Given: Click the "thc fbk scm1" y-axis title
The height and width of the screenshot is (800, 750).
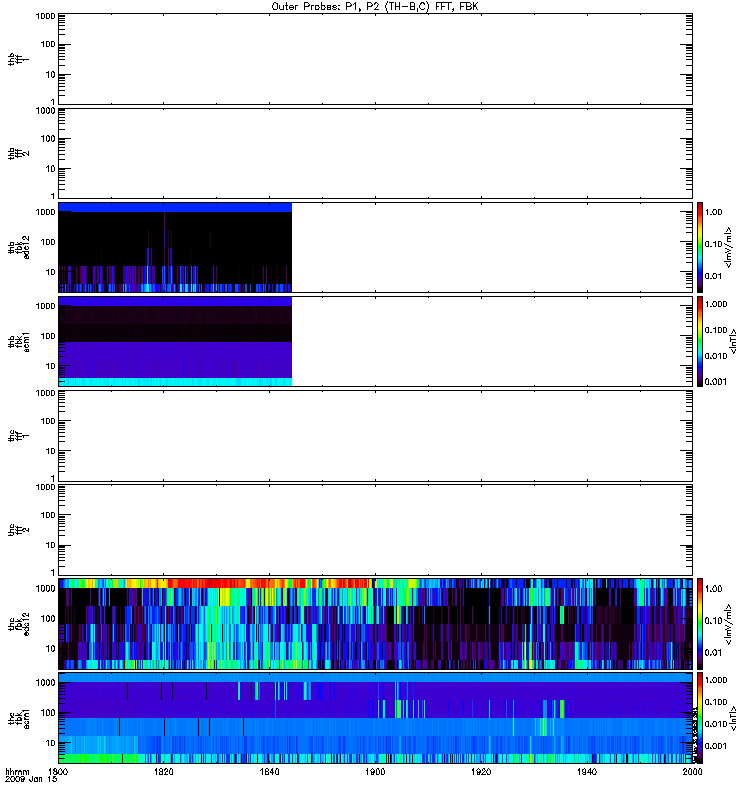Looking at the screenshot, I should (18, 718).
